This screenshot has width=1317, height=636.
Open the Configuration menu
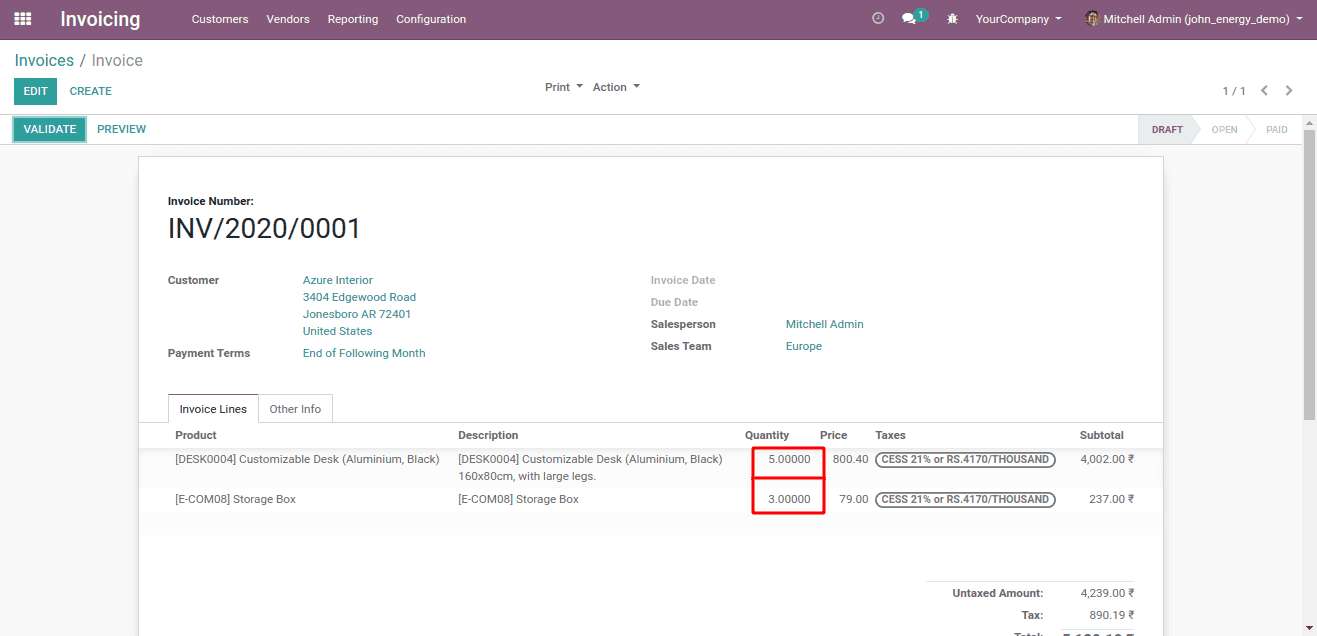point(431,19)
